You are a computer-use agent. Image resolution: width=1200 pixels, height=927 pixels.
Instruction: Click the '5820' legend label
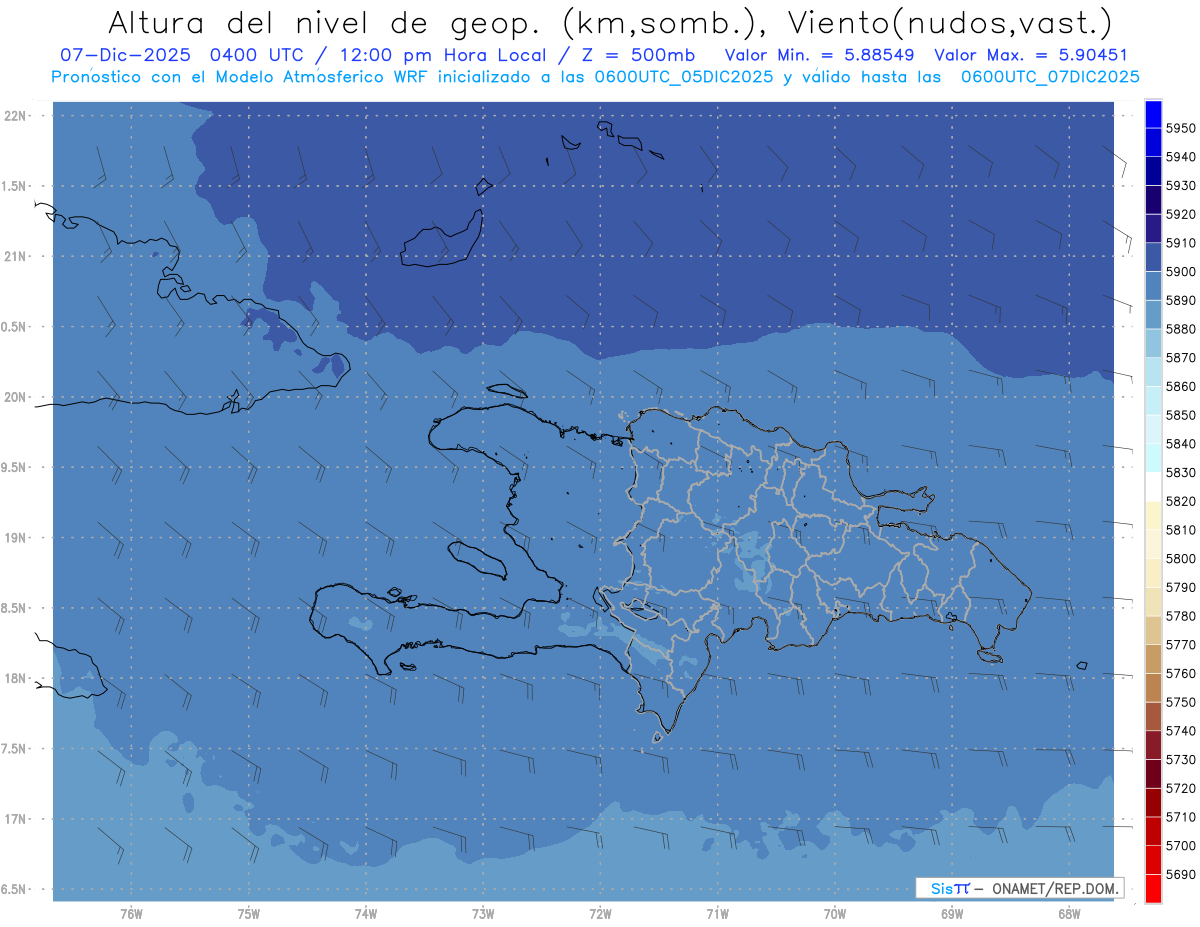[x=1180, y=501]
